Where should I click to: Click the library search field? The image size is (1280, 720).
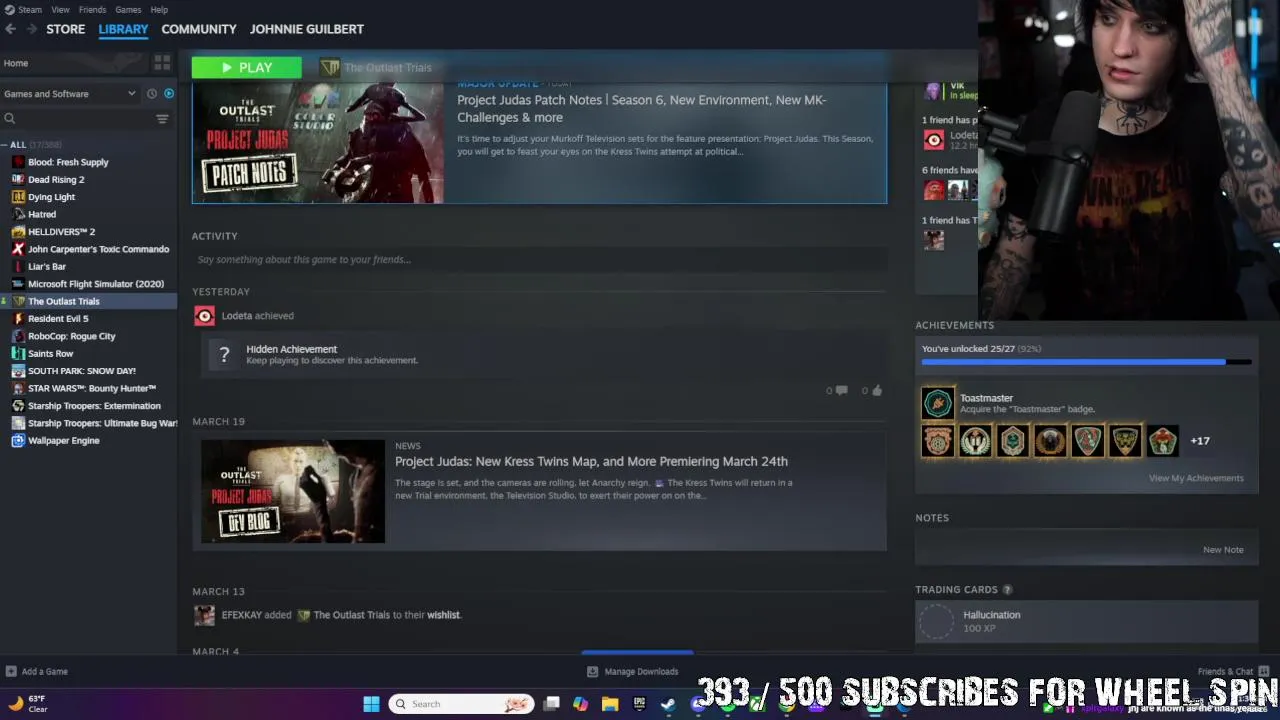coord(78,119)
